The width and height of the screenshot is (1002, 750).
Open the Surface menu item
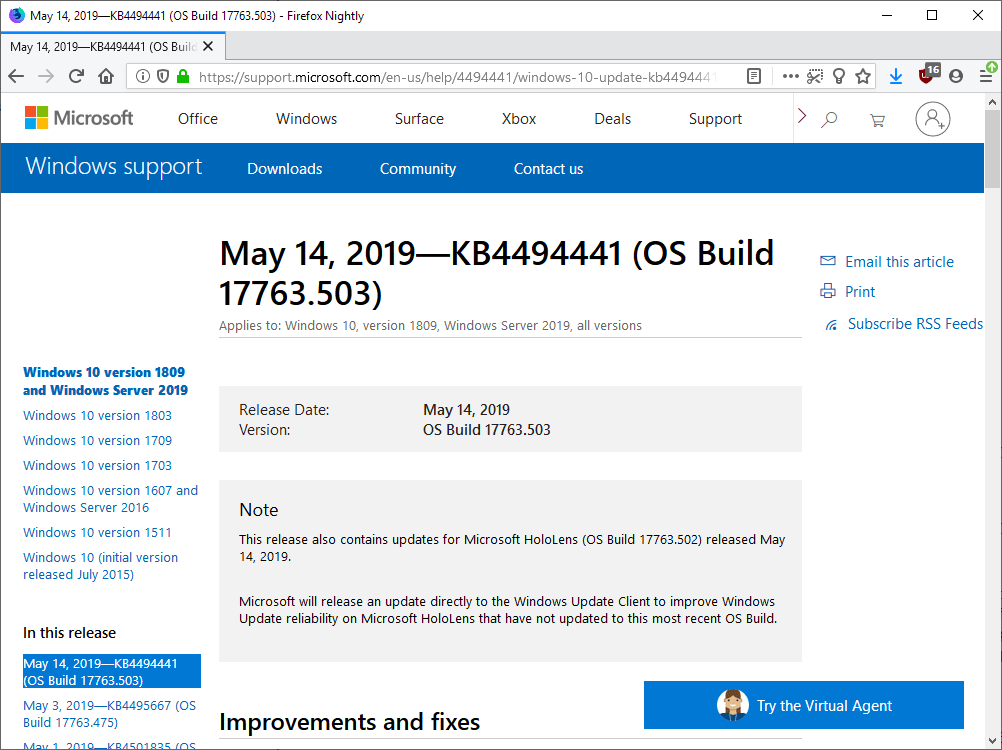click(419, 119)
